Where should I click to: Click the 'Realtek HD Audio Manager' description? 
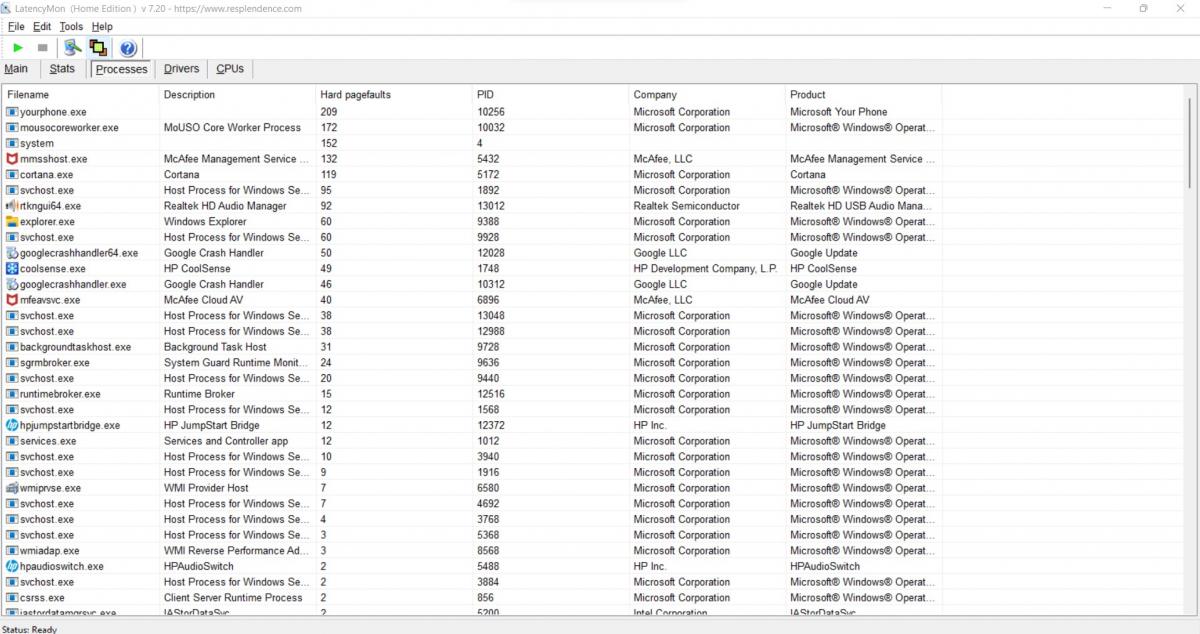[225, 206]
